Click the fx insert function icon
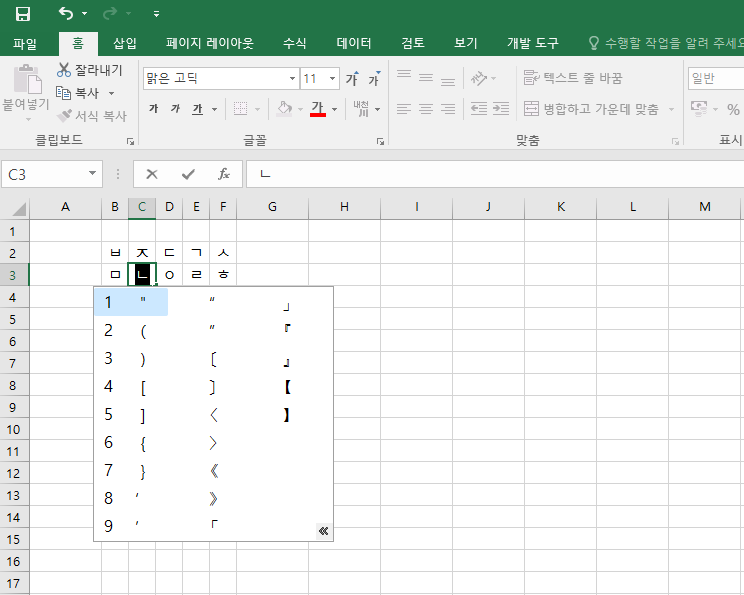This screenshot has width=744, height=595. [224, 175]
